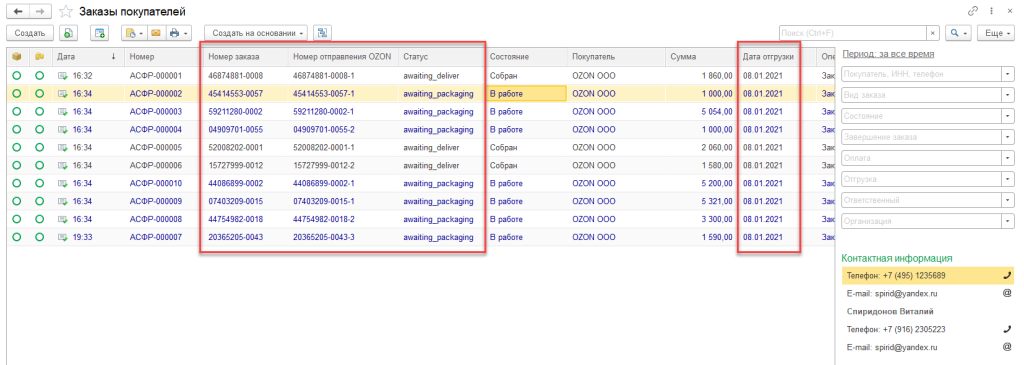The height and width of the screenshot is (365, 1024).
Task: Open the printer dropdown
Action: pos(178,33)
